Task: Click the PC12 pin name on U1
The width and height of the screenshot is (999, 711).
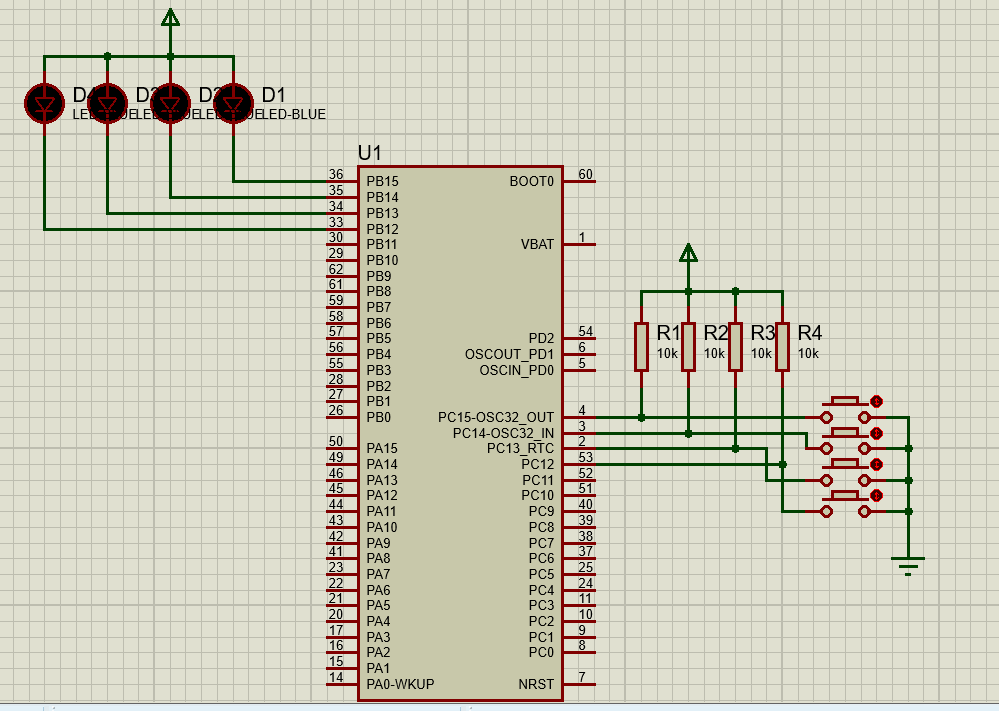Action: 538,464
